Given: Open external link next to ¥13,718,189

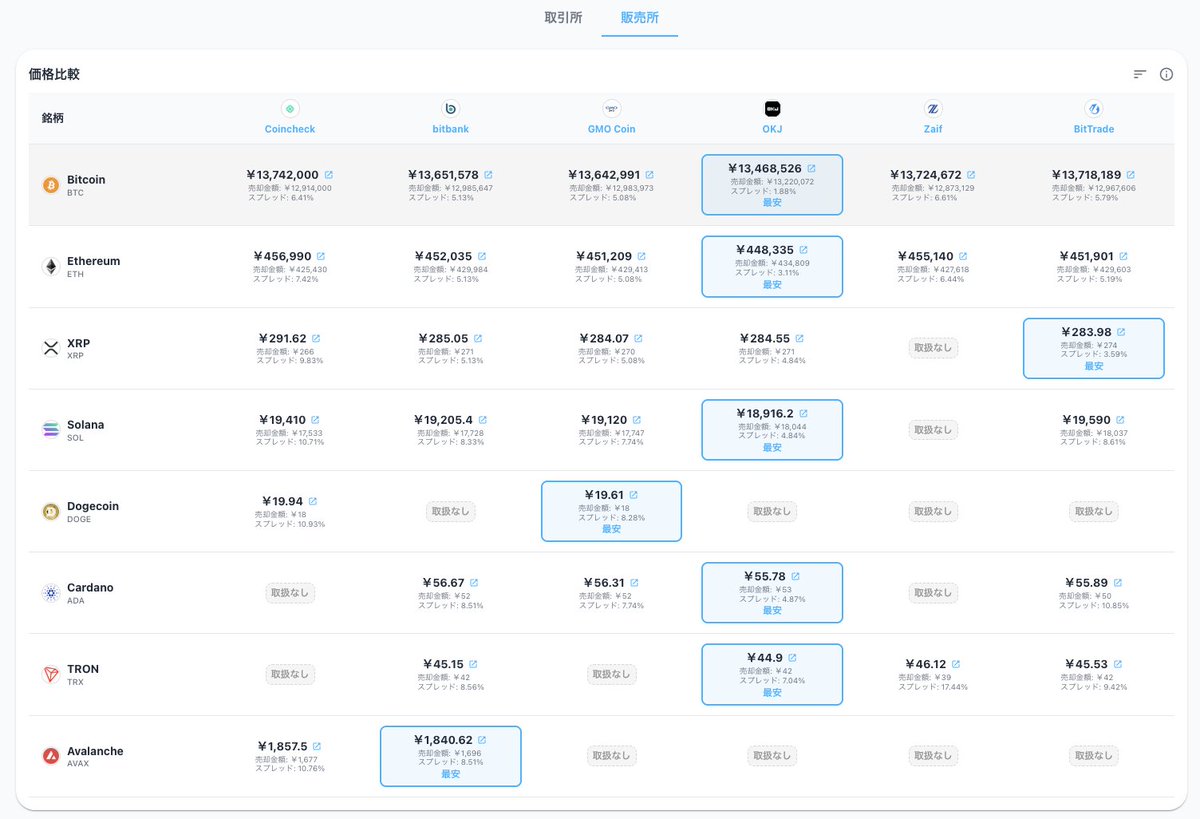Looking at the screenshot, I should point(1131,175).
